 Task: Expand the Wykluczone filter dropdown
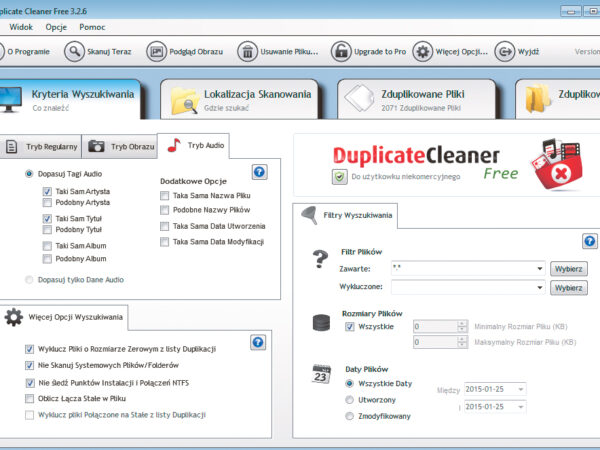tap(539, 287)
